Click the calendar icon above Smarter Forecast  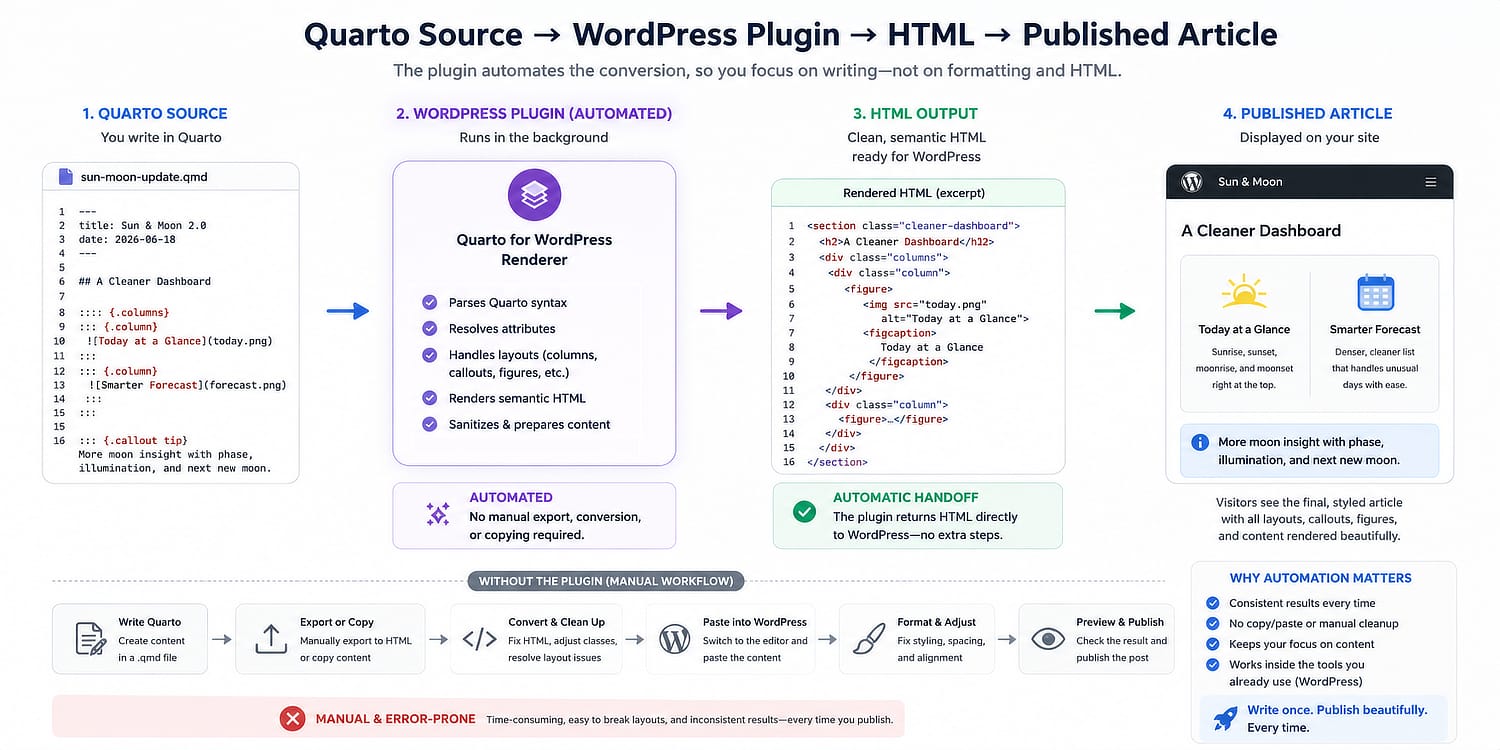click(x=1375, y=293)
